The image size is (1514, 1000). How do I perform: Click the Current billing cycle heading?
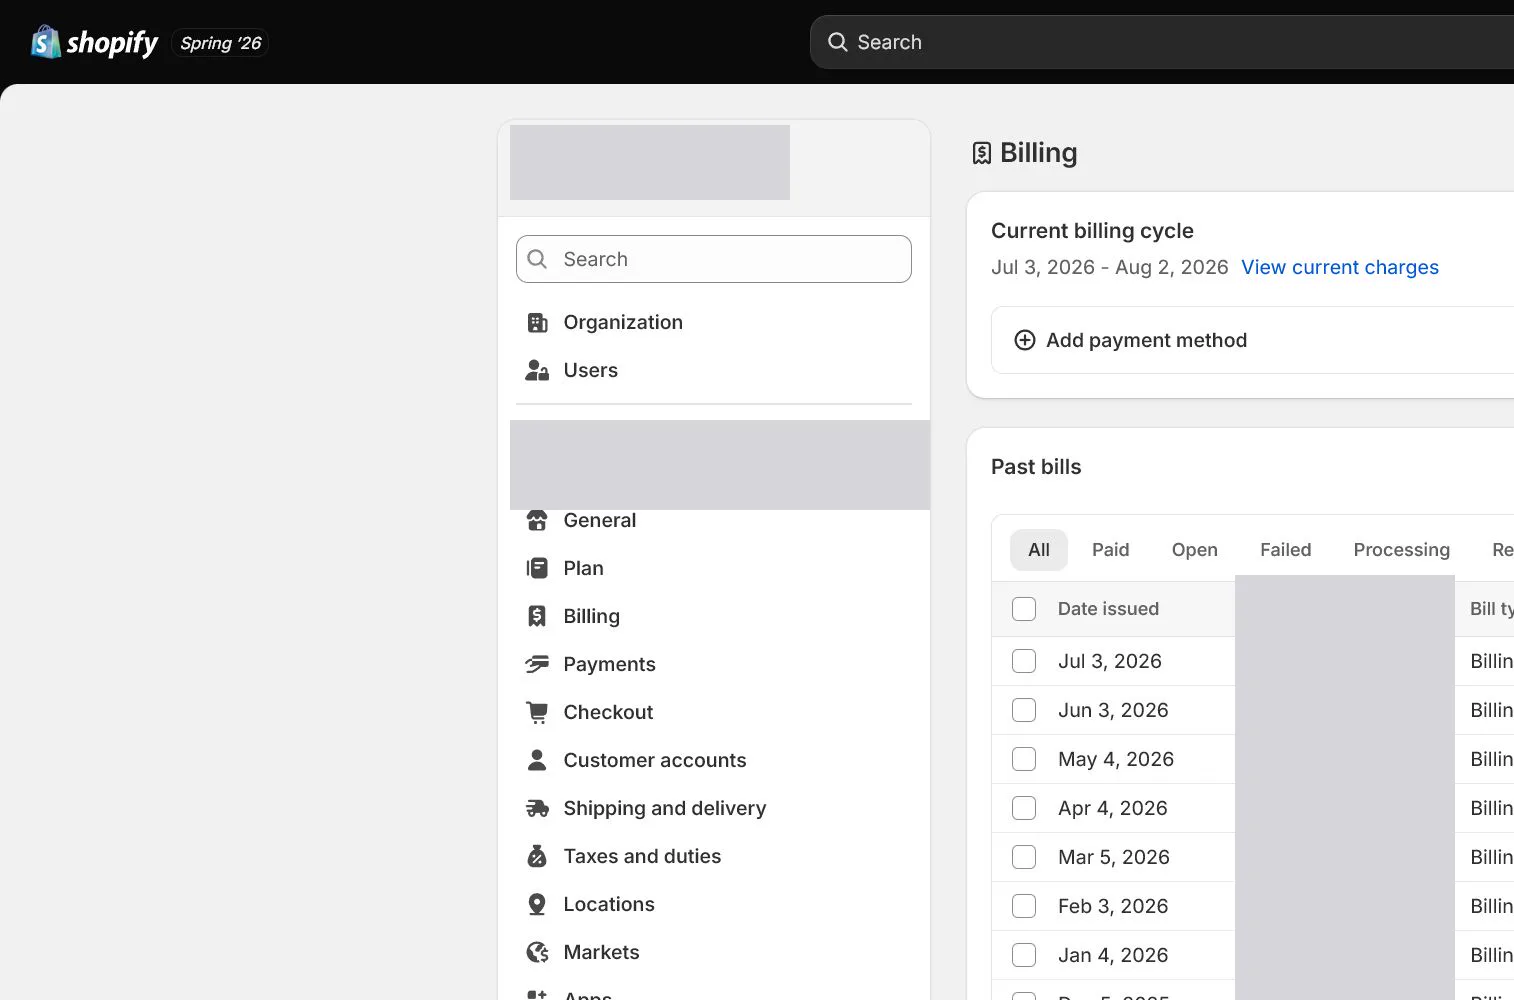pos(1092,231)
